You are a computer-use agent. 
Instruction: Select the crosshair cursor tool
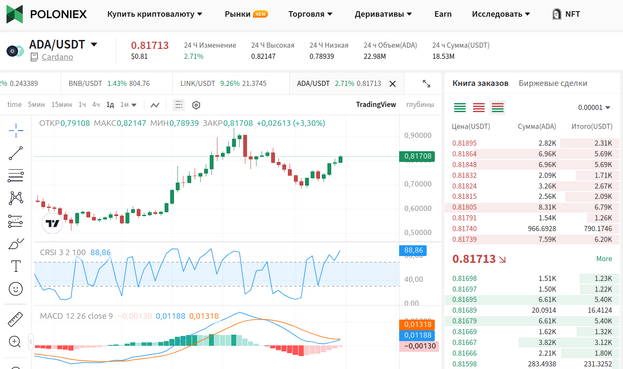coord(16,130)
